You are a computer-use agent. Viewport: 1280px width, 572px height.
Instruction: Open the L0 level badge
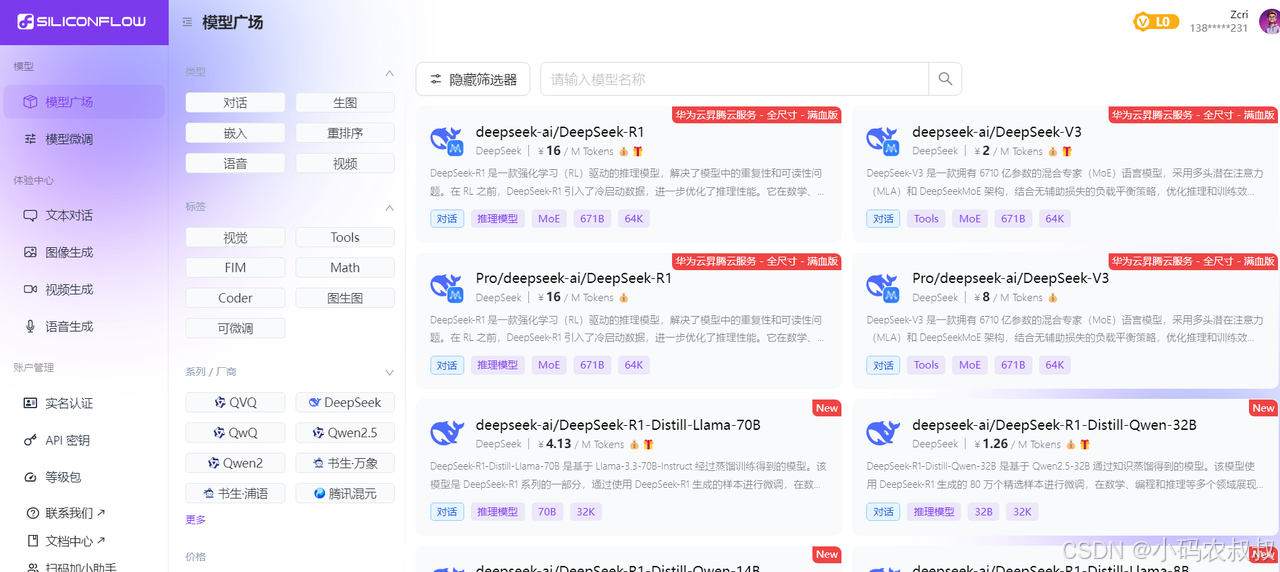coord(1155,21)
